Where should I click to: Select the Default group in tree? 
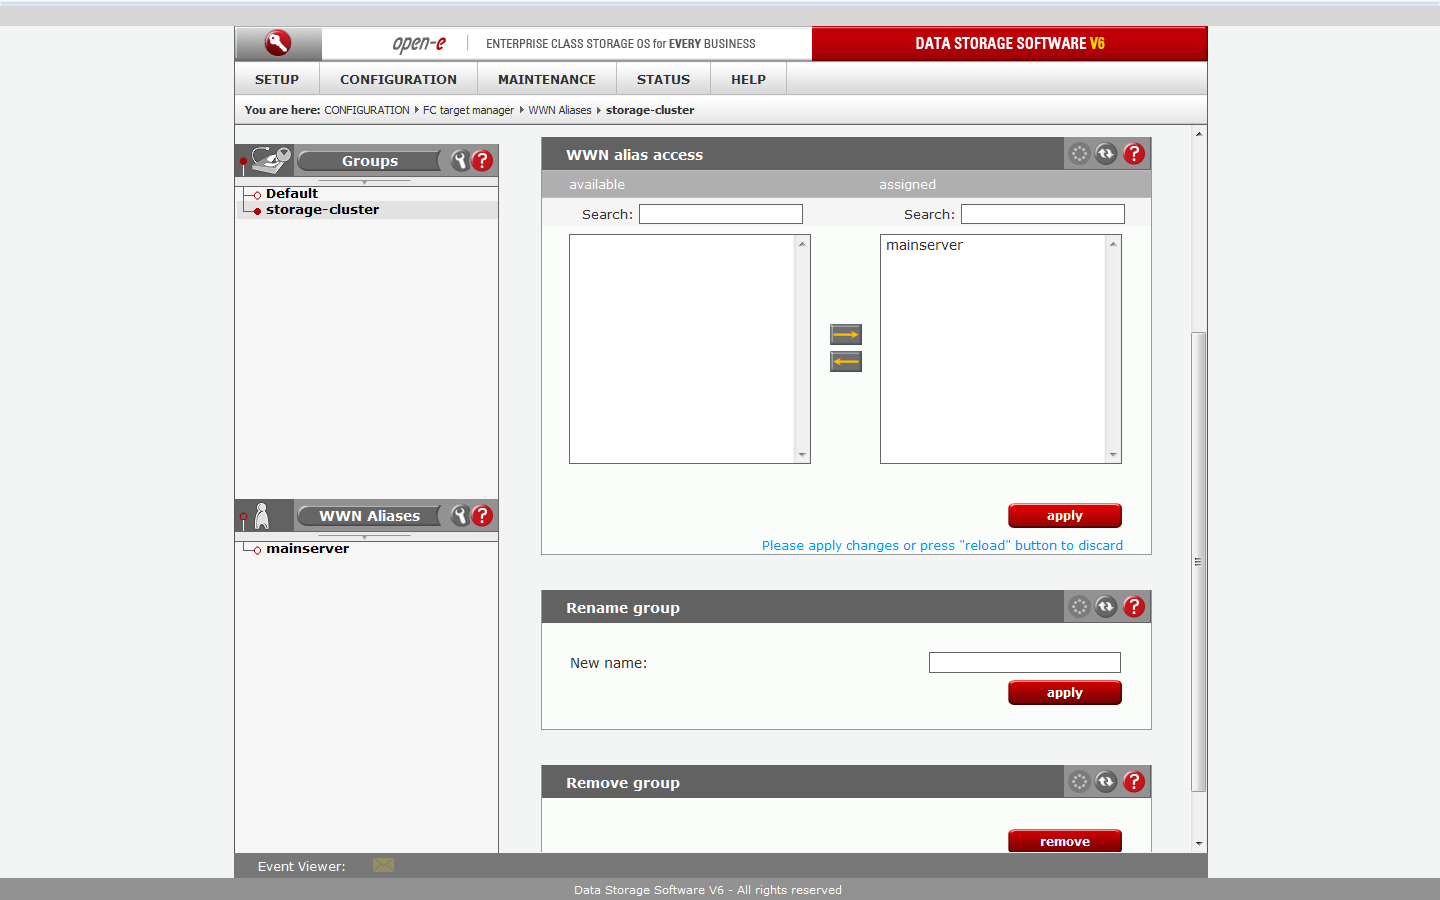point(291,194)
